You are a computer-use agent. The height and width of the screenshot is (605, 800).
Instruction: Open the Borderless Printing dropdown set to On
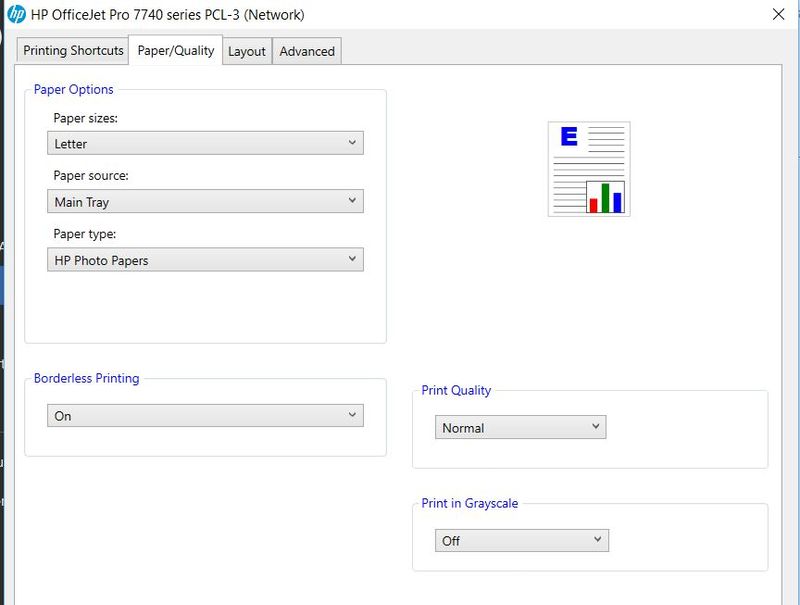tap(205, 416)
